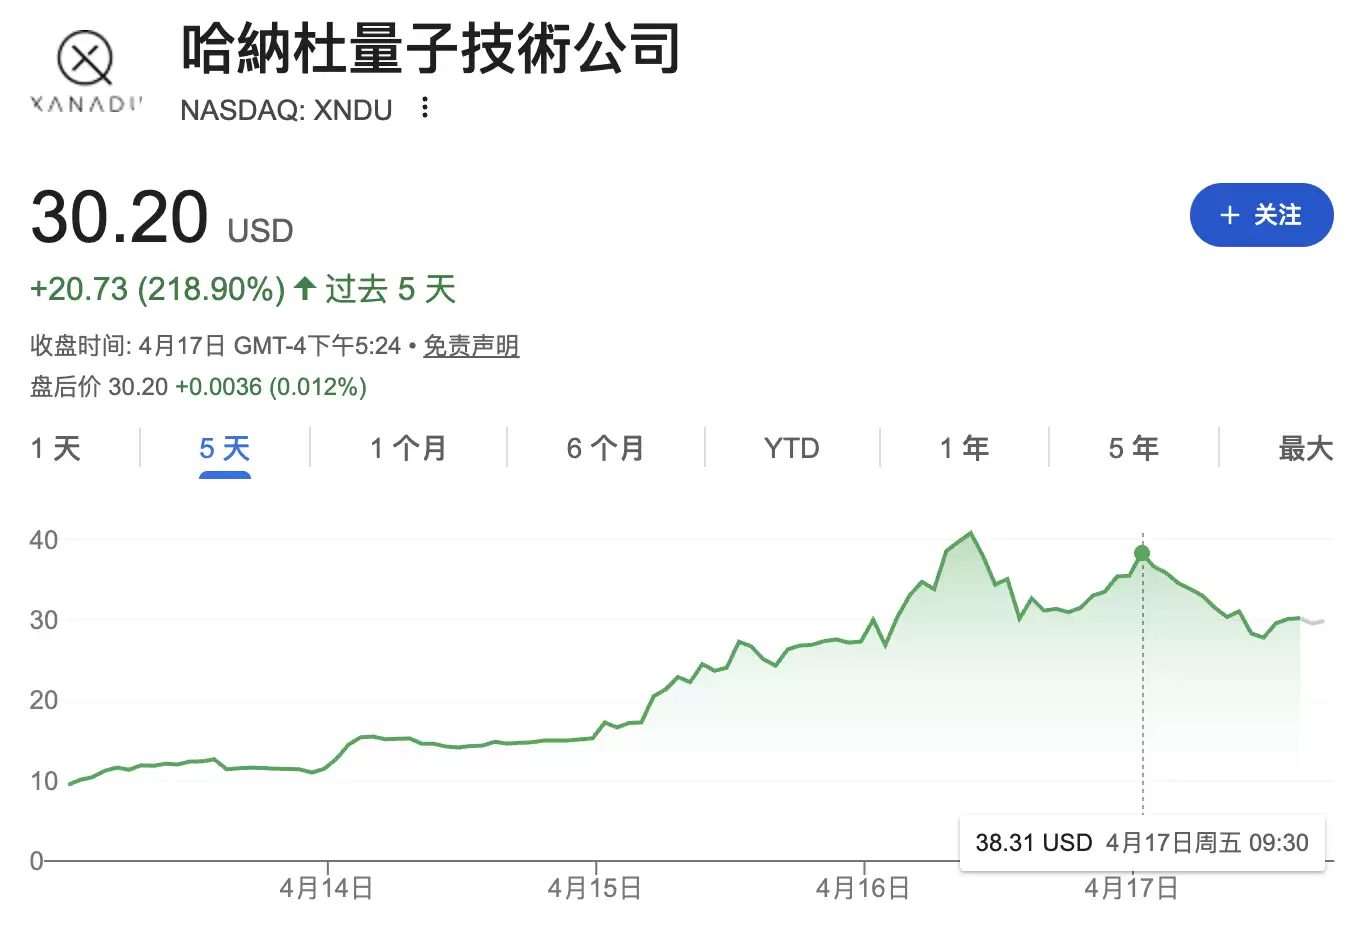Open the three-dot overflow menu next to NASDAQ: XNDU
The image size is (1368, 926).
[x=424, y=109]
